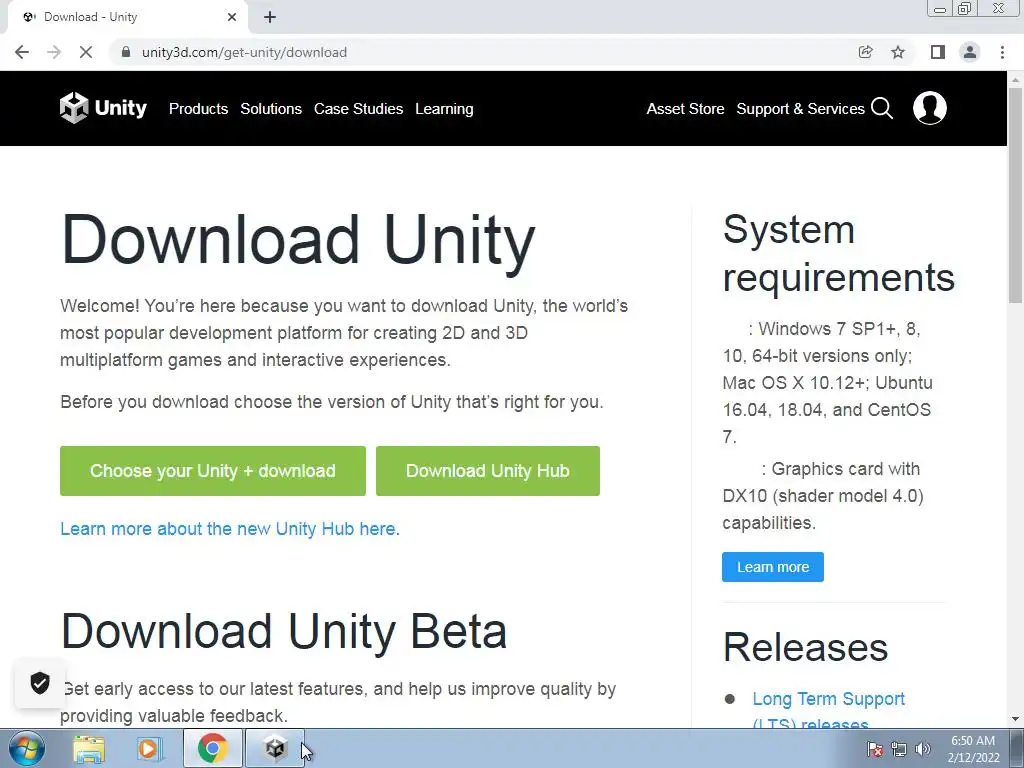Open the Solutions menu

pyautogui.click(x=271, y=109)
